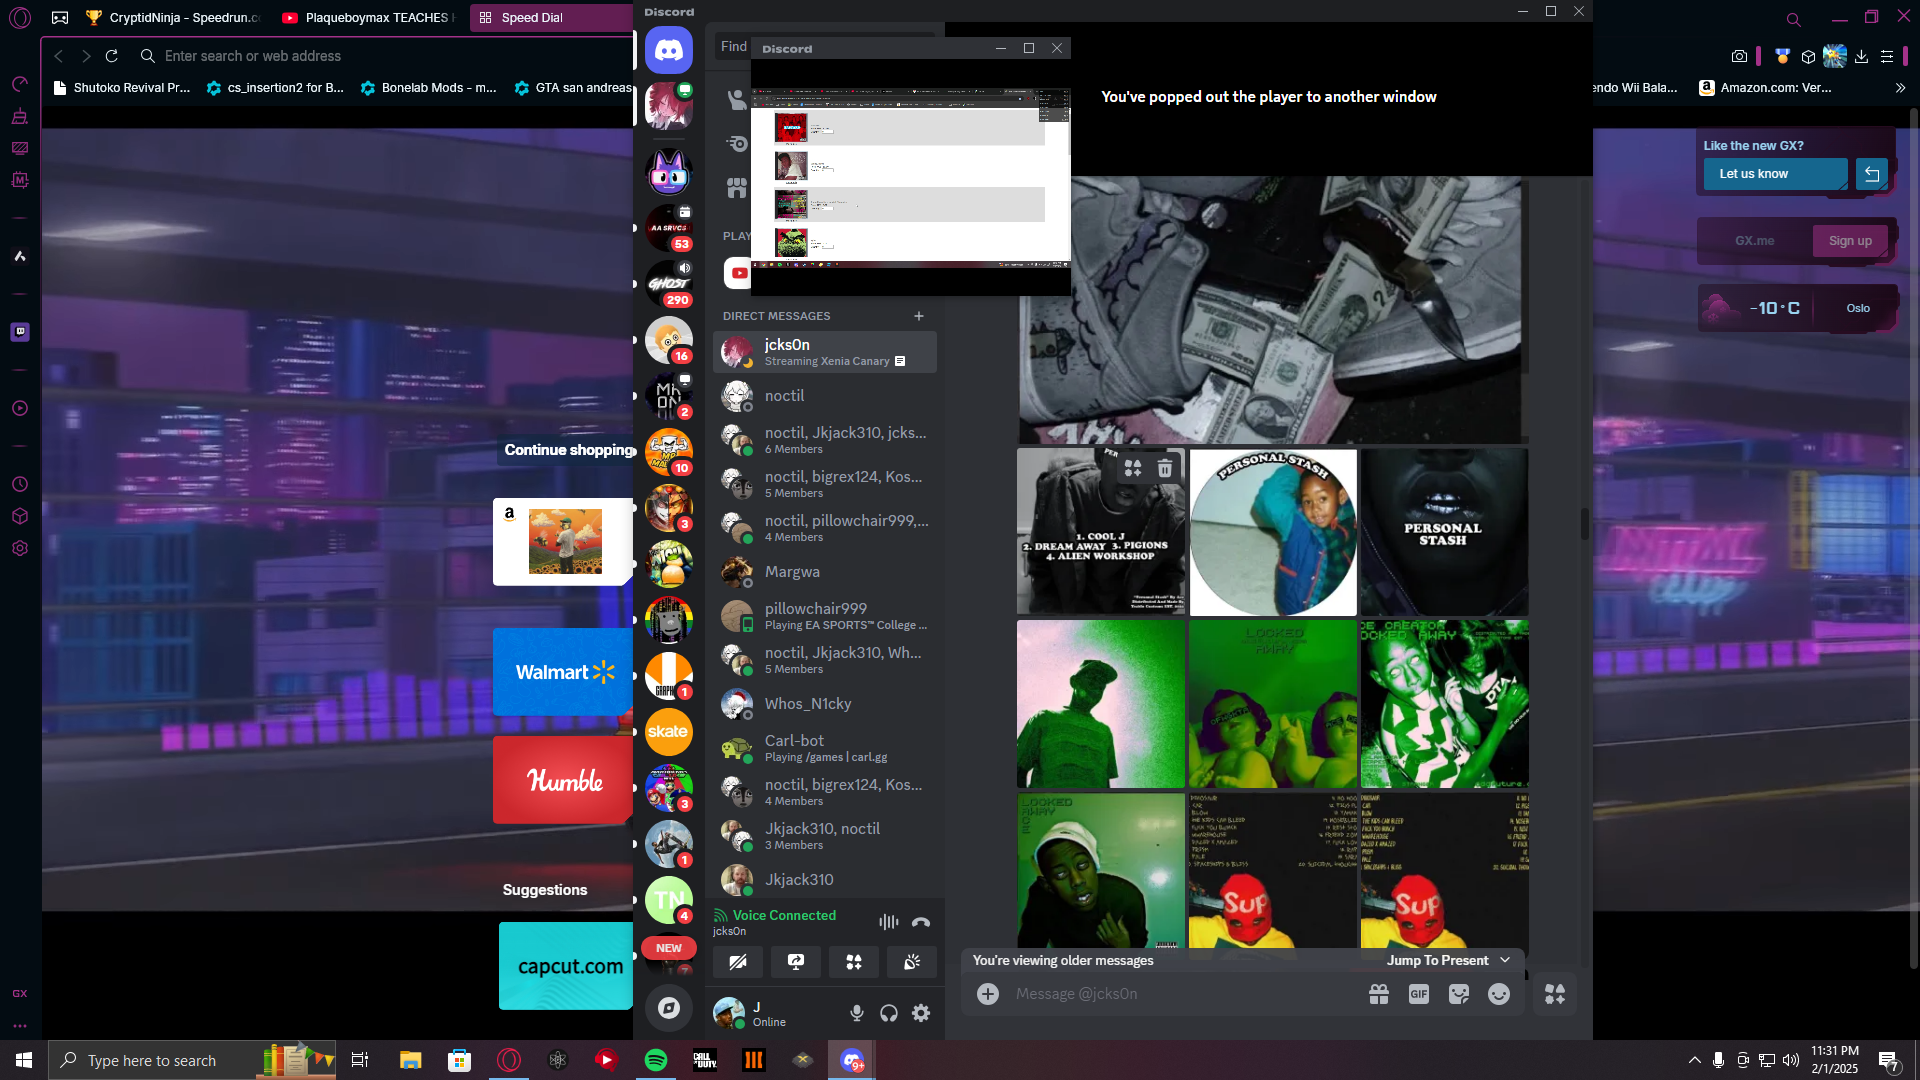Deafen using the headphones icon

[889, 1013]
